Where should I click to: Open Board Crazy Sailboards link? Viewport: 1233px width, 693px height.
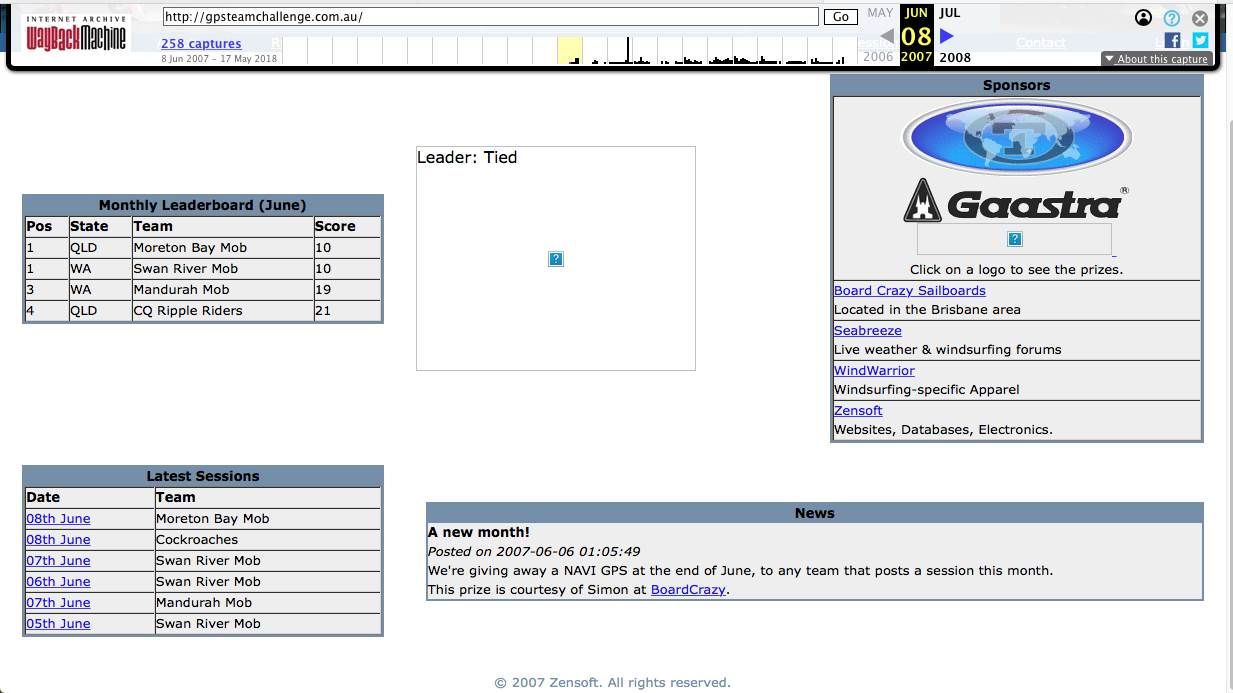point(909,290)
